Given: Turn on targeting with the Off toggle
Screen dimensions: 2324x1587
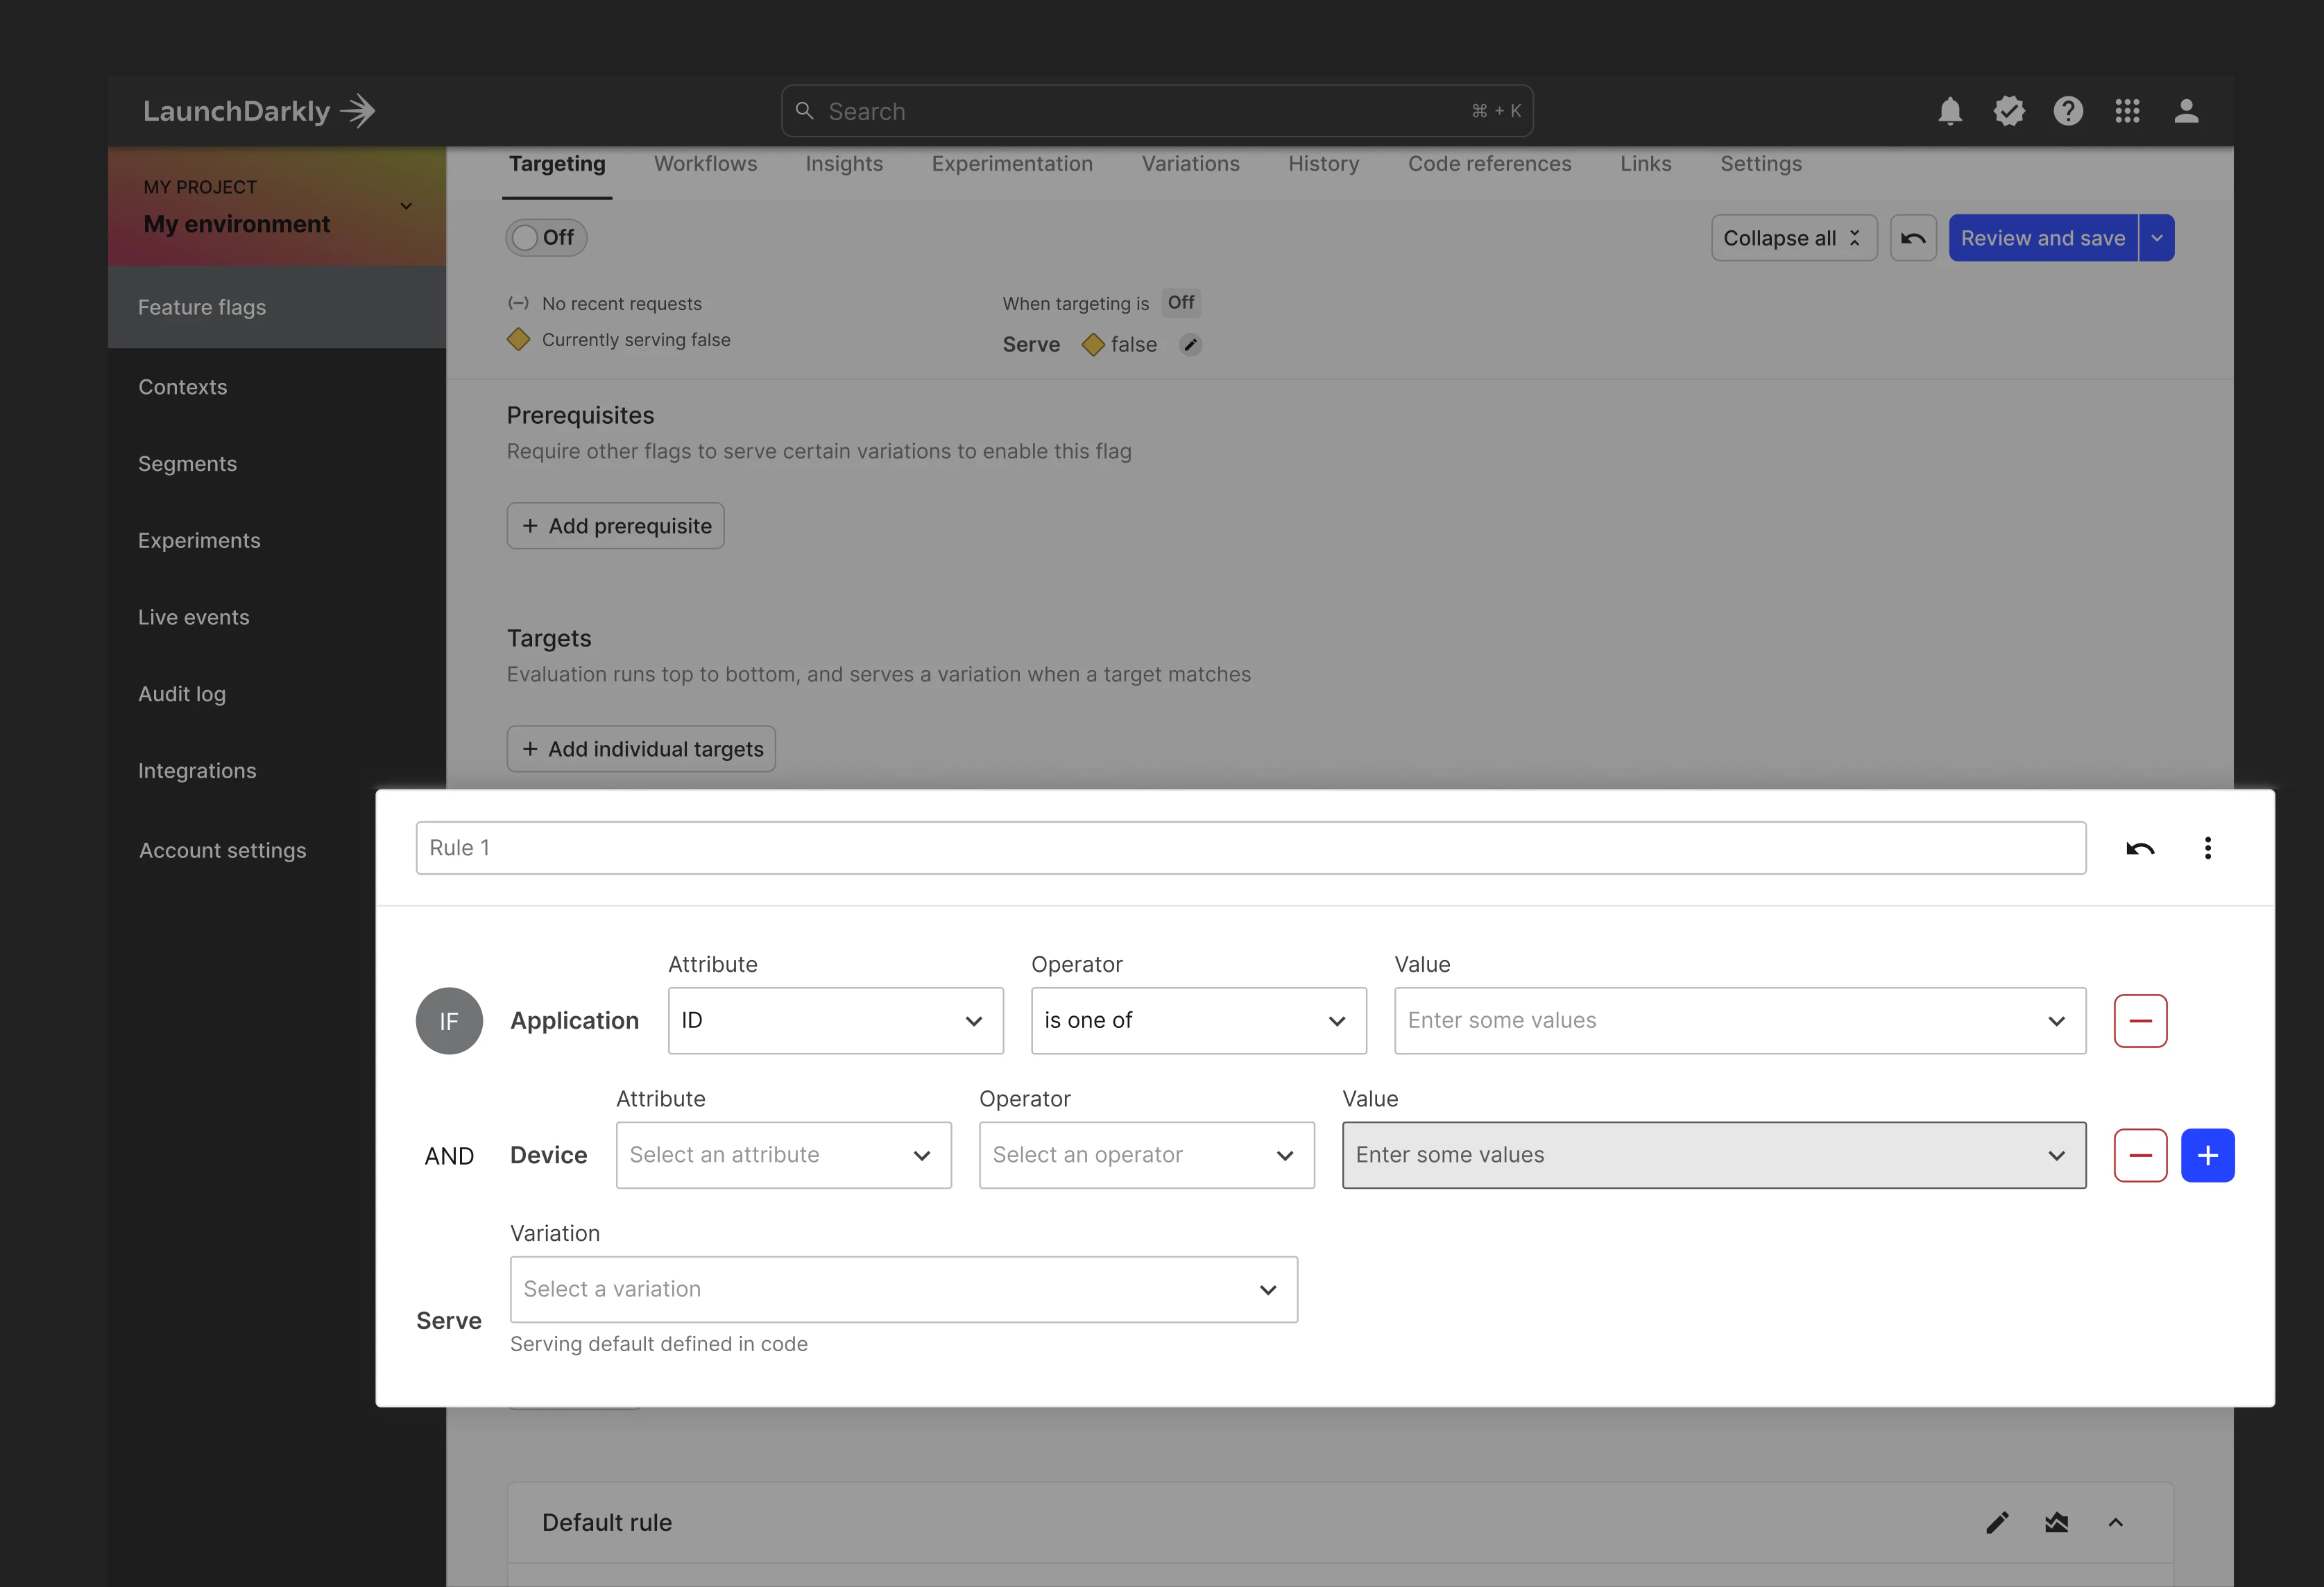Looking at the screenshot, I should click(x=545, y=237).
